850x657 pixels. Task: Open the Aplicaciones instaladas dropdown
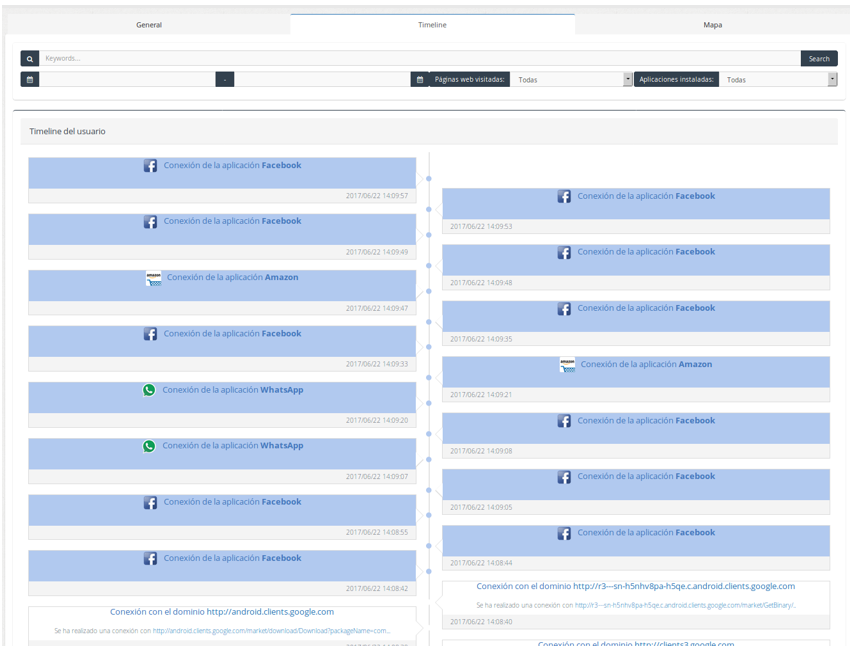click(778, 79)
